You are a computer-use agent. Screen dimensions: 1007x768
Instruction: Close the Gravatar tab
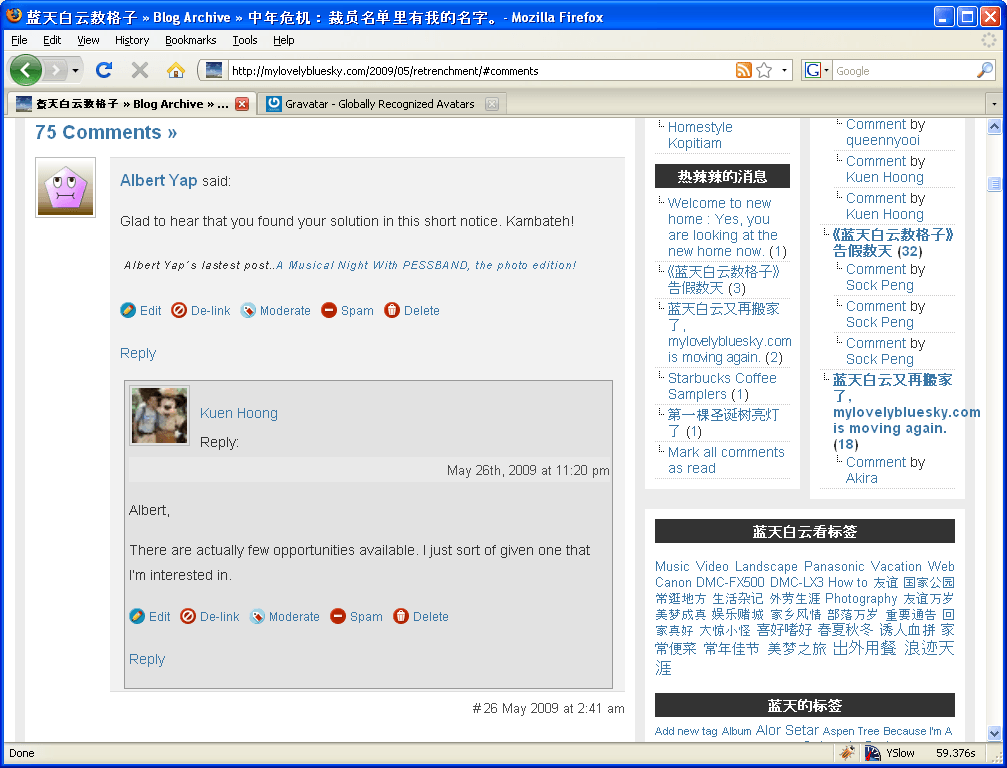491,104
